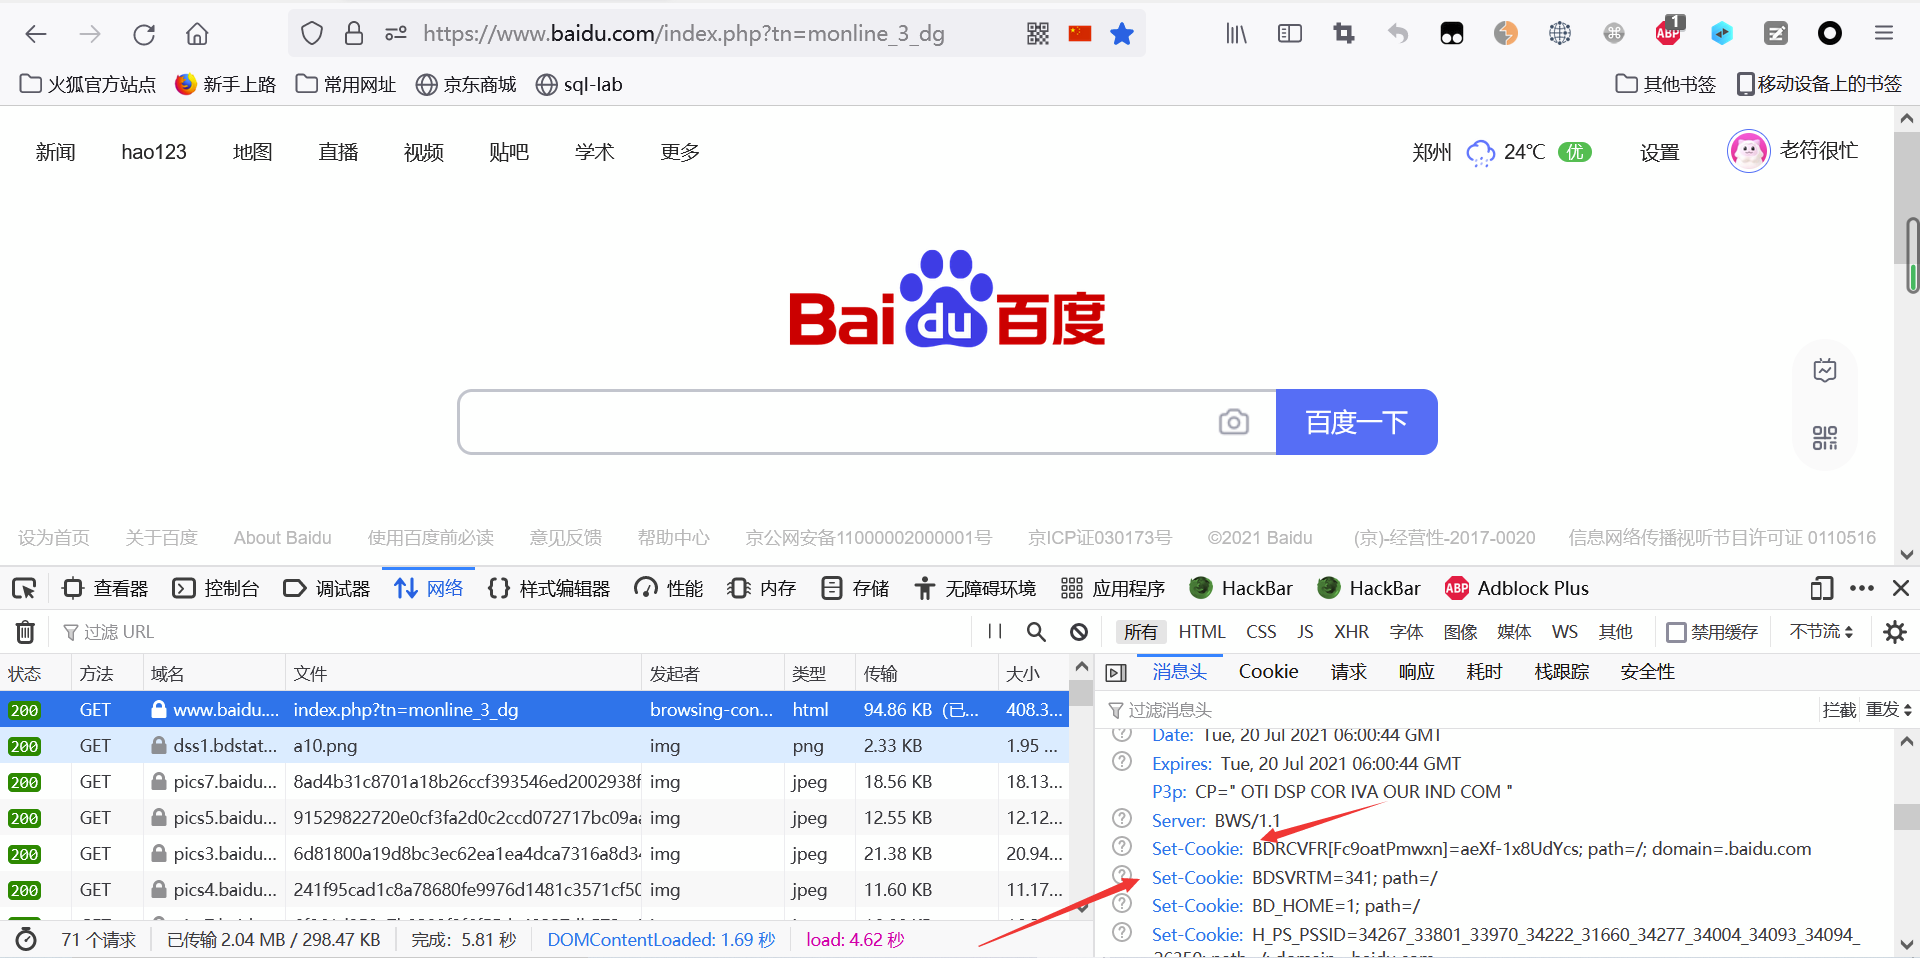Toggle responsive design mode in DevTools
1920x958 pixels.
click(1822, 589)
